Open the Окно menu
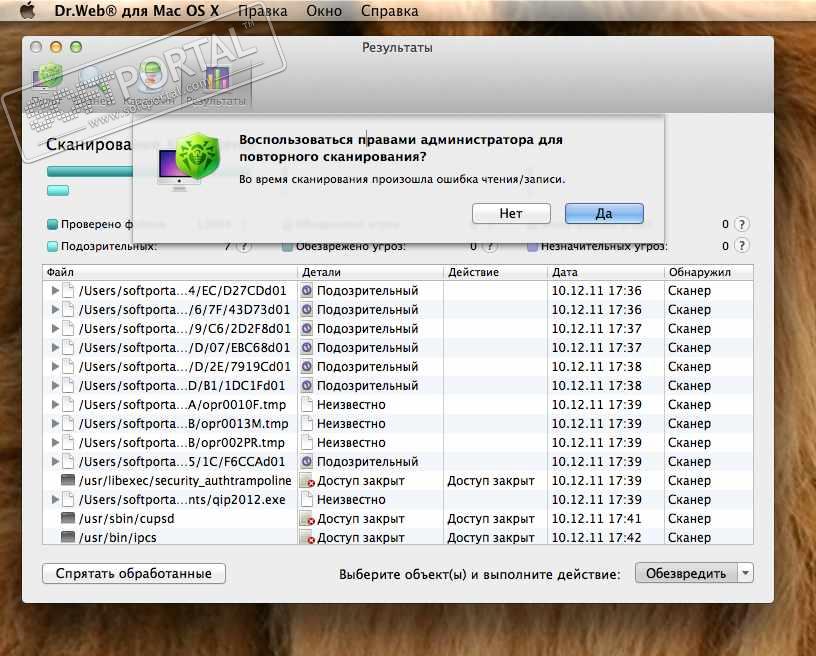 point(324,10)
